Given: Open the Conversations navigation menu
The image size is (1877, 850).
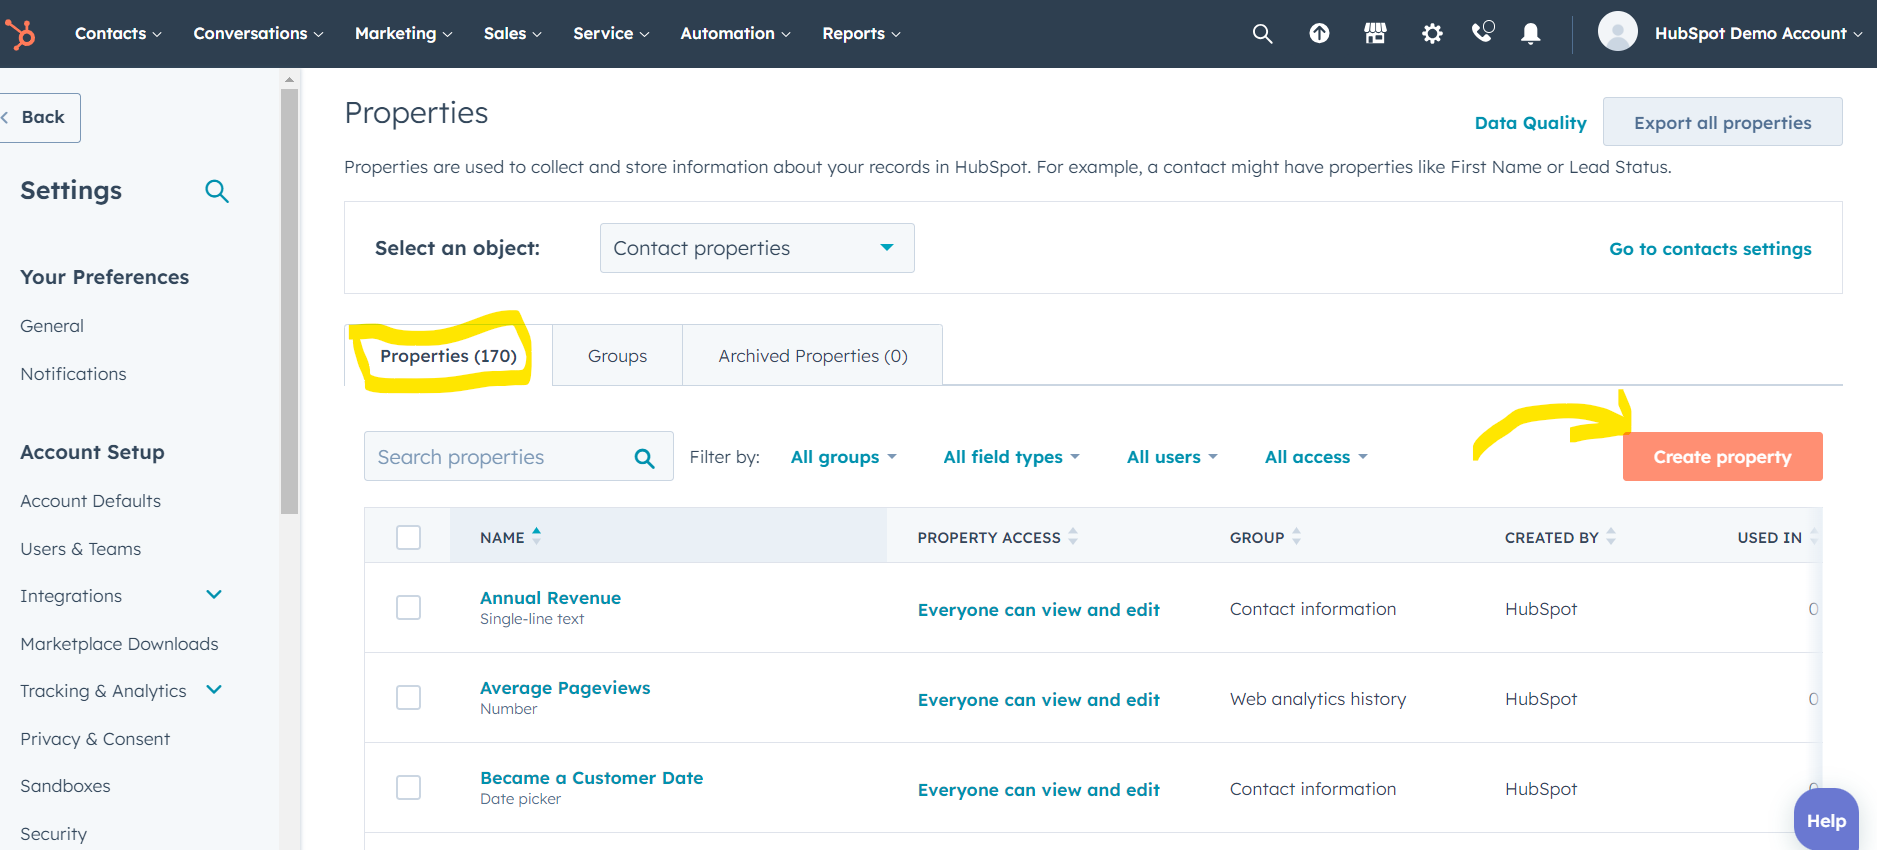Looking at the screenshot, I should (x=258, y=33).
